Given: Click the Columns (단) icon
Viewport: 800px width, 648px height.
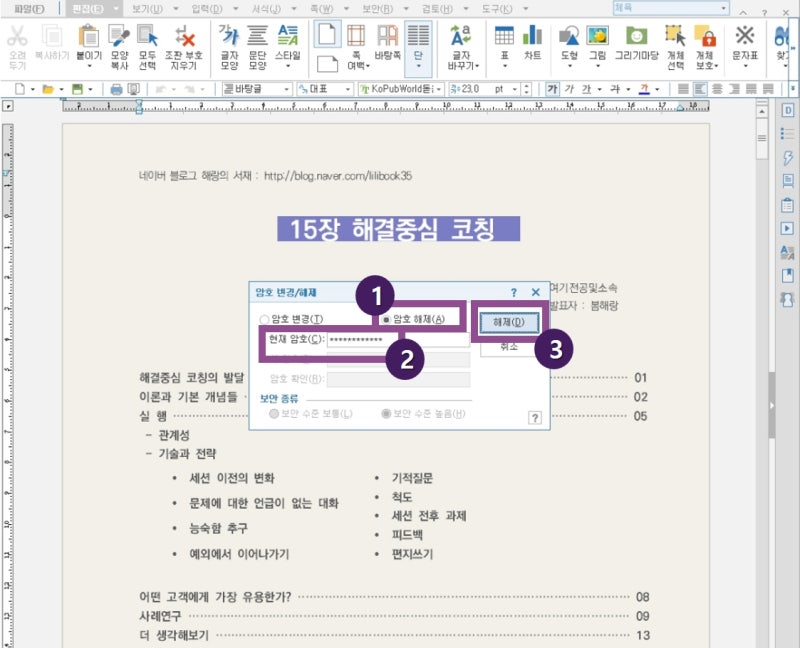Looking at the screenshot, I should point(418,37).
